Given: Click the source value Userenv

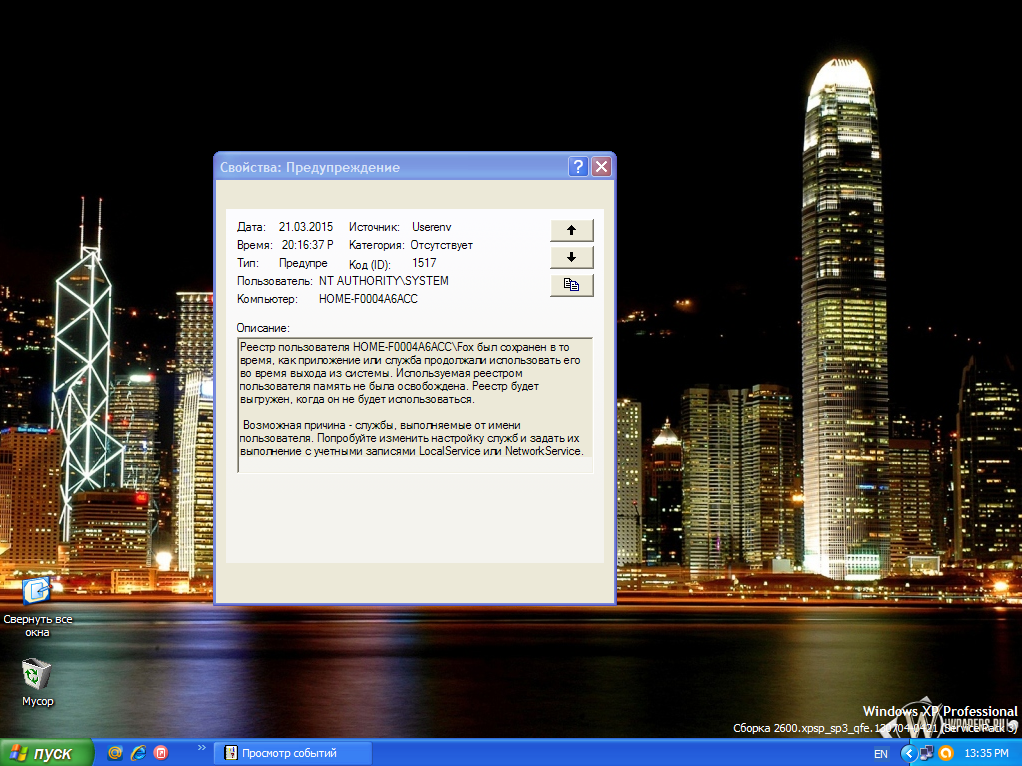Looking at the screenshot, I should point(431,228).
